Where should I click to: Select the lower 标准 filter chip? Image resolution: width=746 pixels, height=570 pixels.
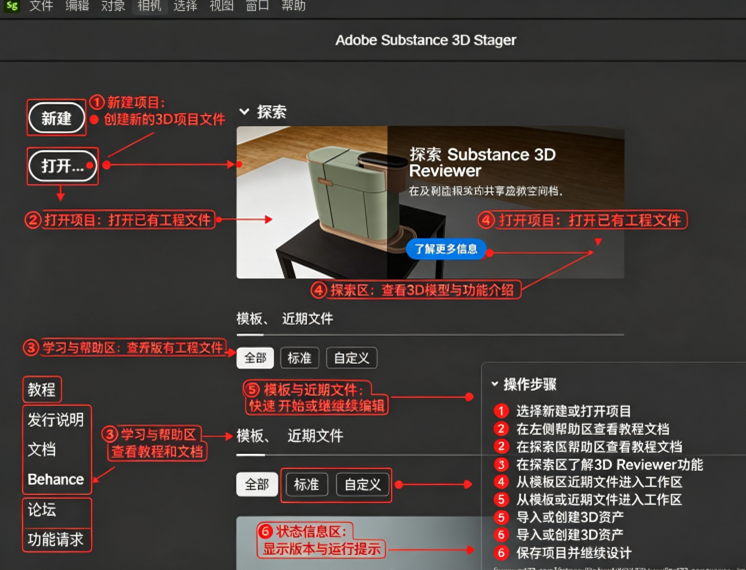[x=306, y=484]
